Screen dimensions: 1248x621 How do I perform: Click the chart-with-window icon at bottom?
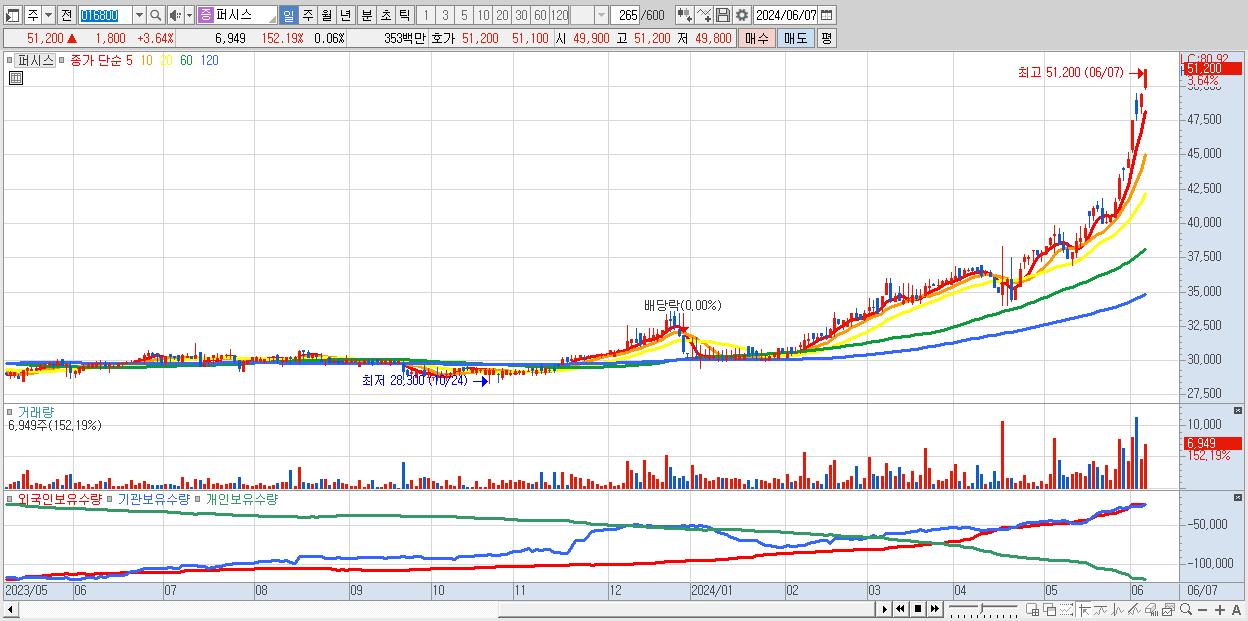1168,609
